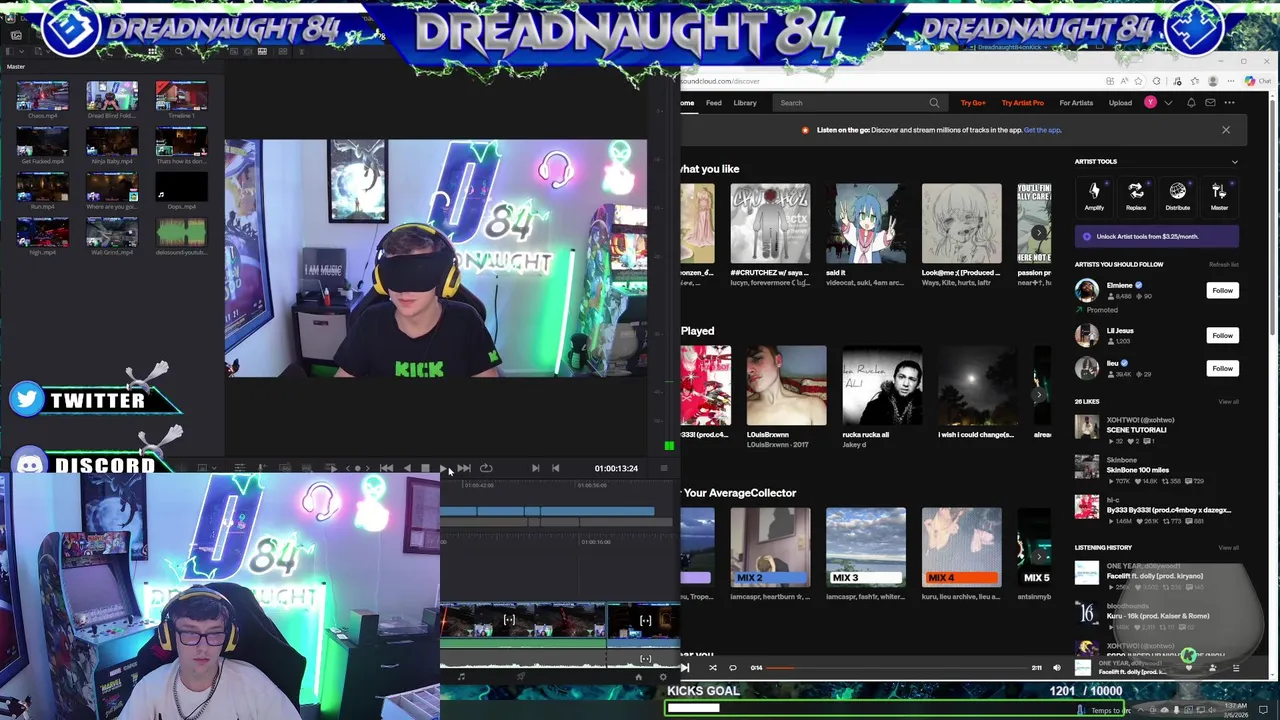1280x720 pixels.
Task: Add page to browser favorites star
Action: coord(1137,81)
